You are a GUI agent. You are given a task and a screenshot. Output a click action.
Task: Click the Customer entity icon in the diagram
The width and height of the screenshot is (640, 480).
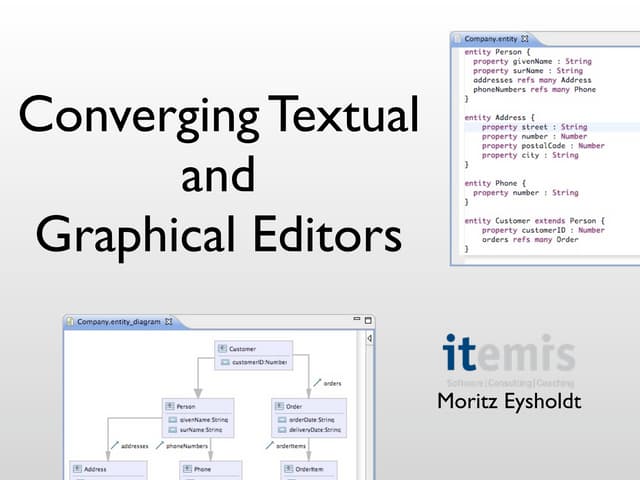(223, 349)
